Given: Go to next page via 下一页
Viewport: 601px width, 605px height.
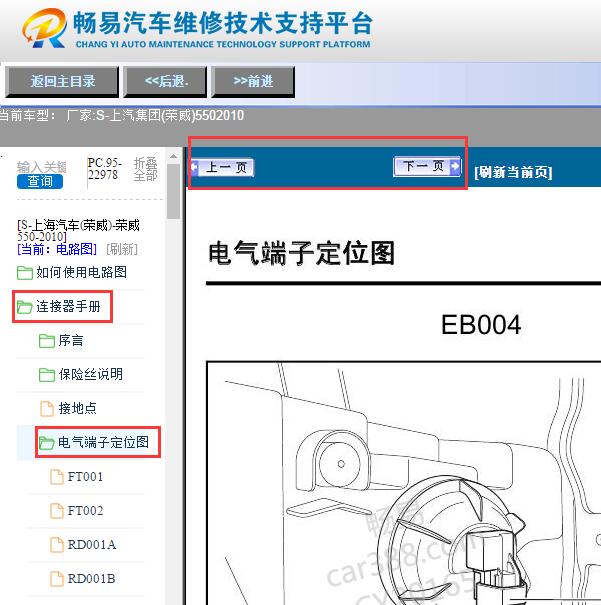Looking at the screenshot, I should click(x=427, y=166).
